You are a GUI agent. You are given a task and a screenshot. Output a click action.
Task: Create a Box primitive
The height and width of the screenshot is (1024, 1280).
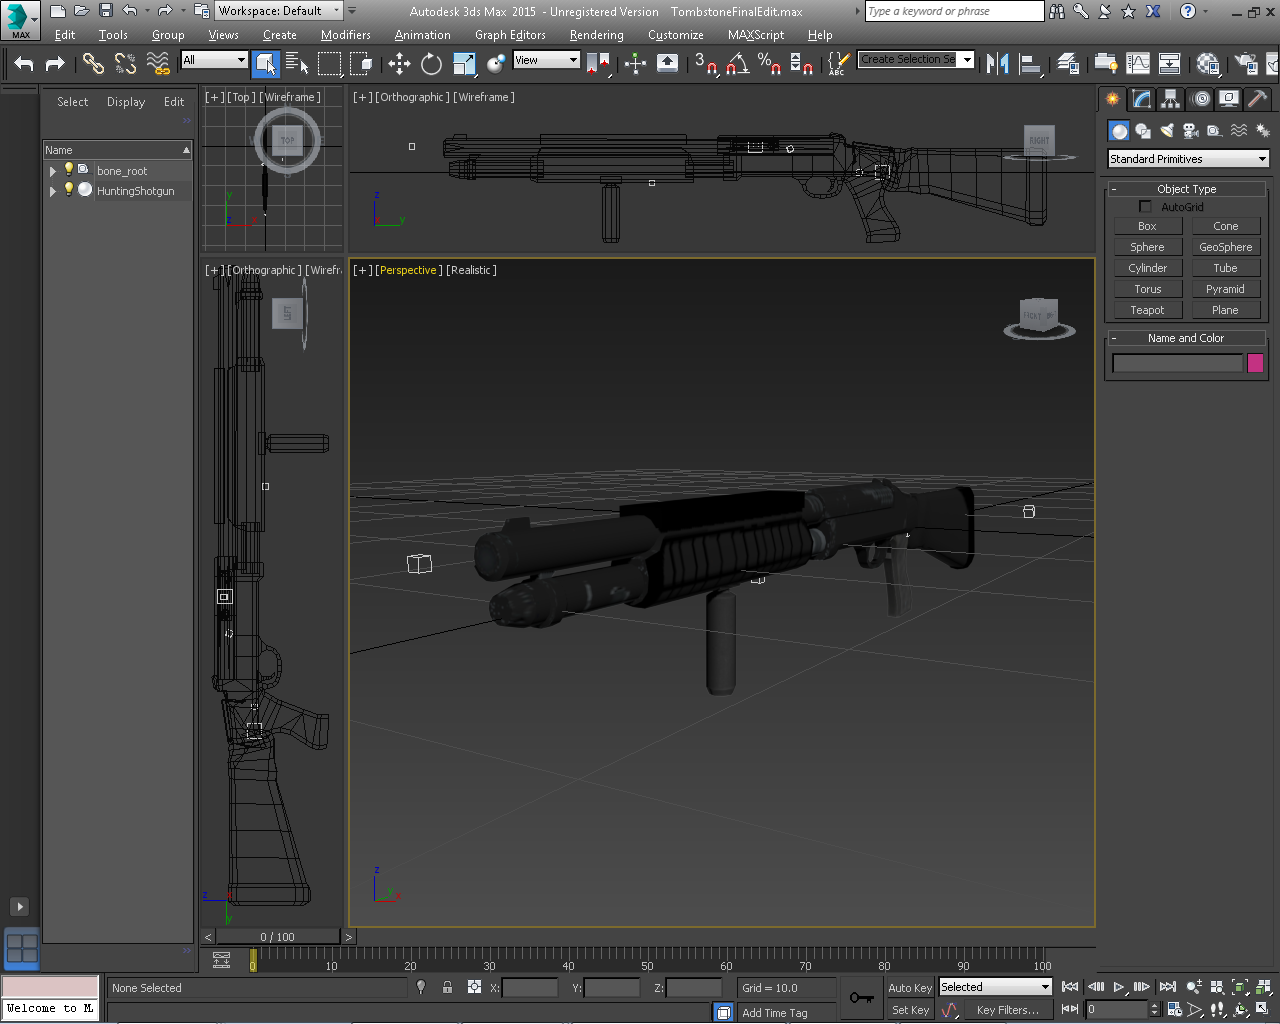(x=1147, y=226)
